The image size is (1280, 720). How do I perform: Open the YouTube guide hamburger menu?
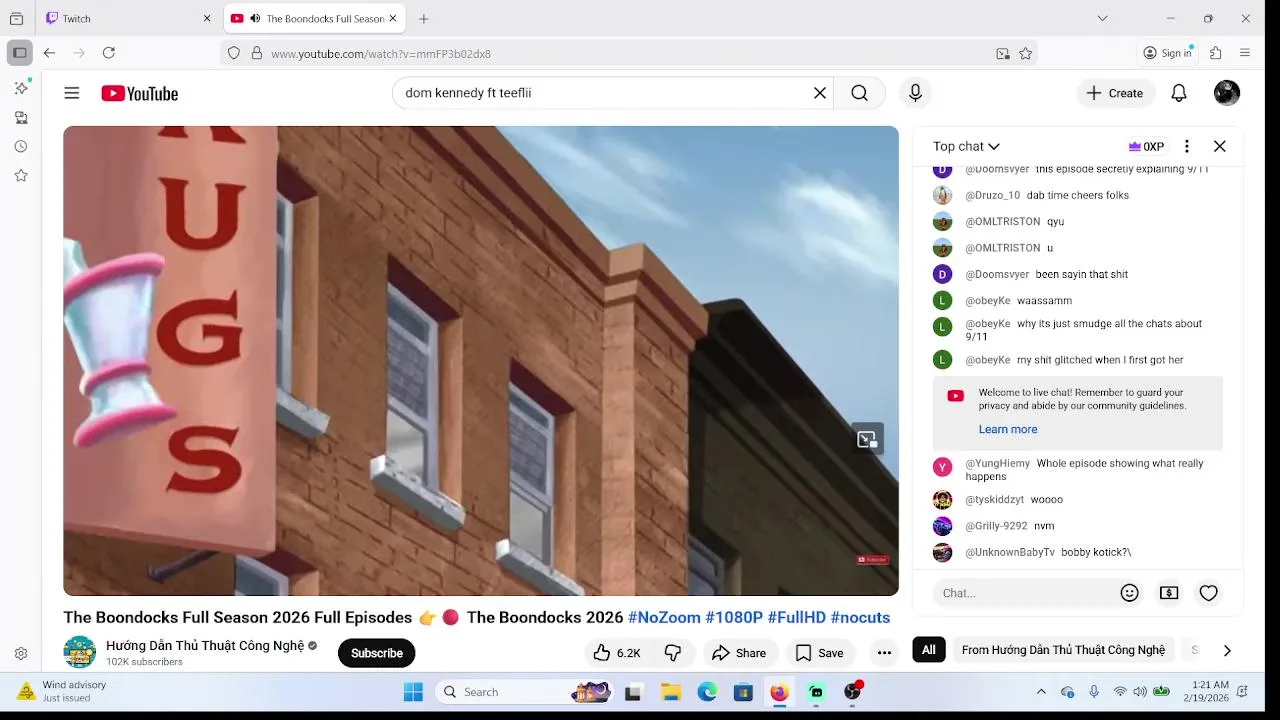pos(72,93)
